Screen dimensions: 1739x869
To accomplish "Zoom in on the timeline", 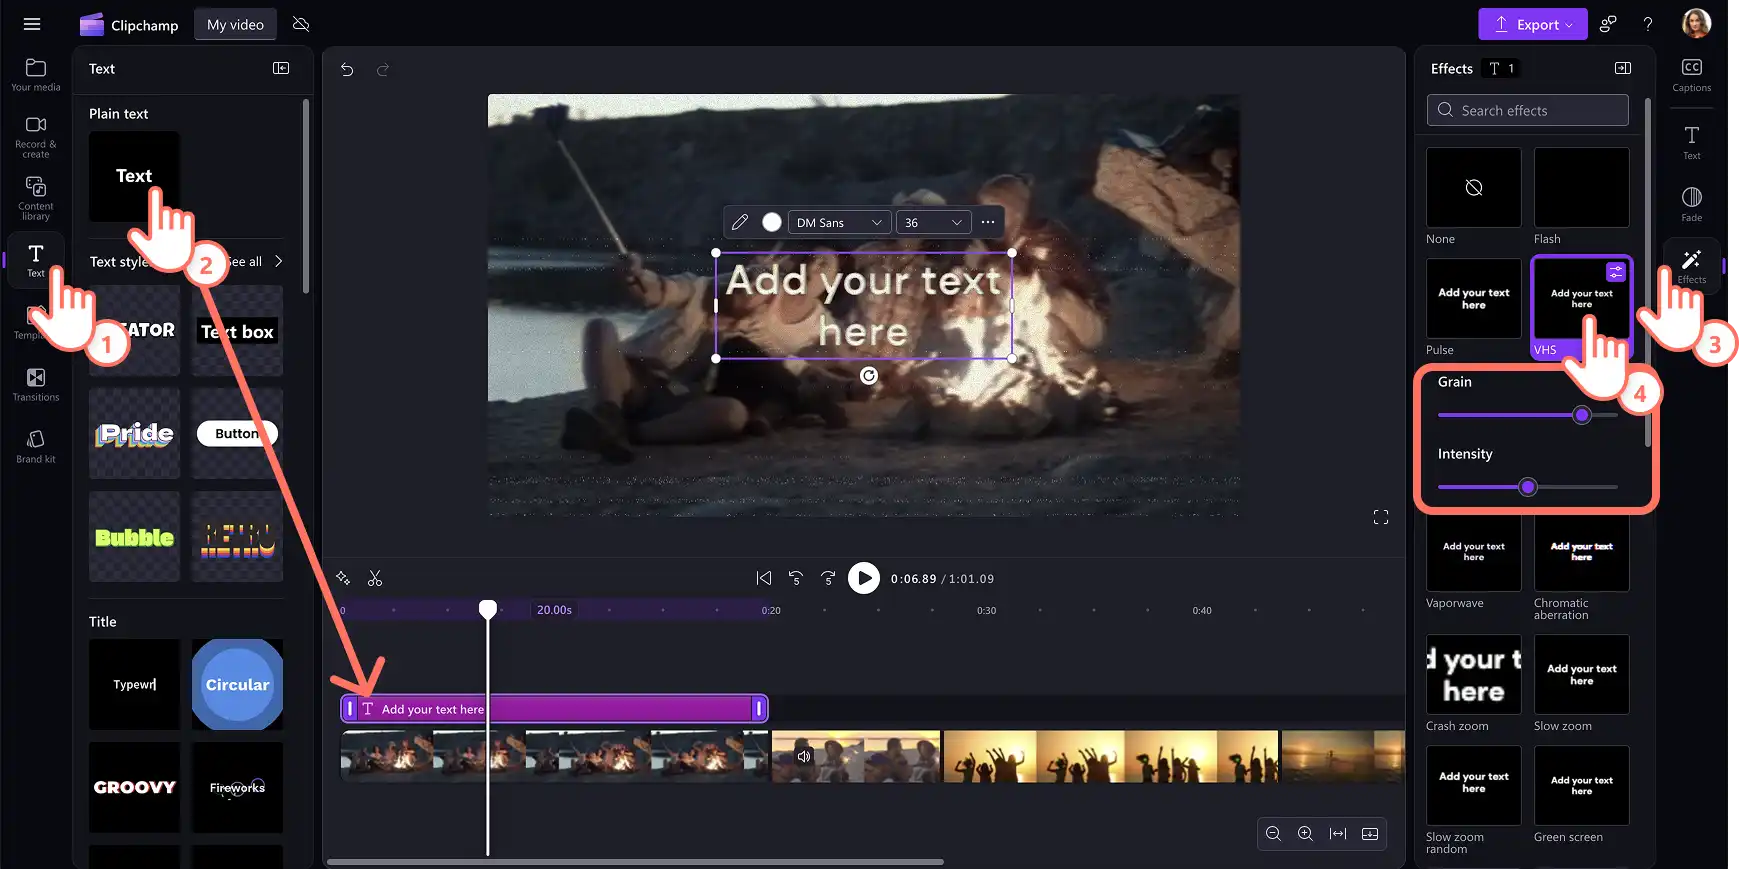I will coord(1305,833).
